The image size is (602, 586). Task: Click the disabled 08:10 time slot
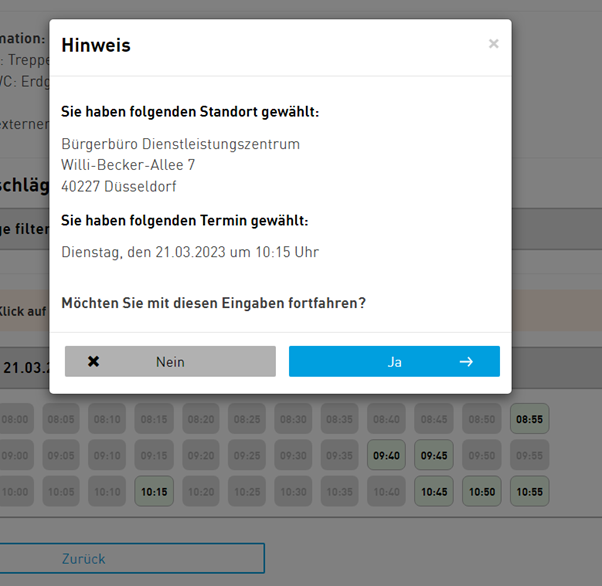point(107,419)
